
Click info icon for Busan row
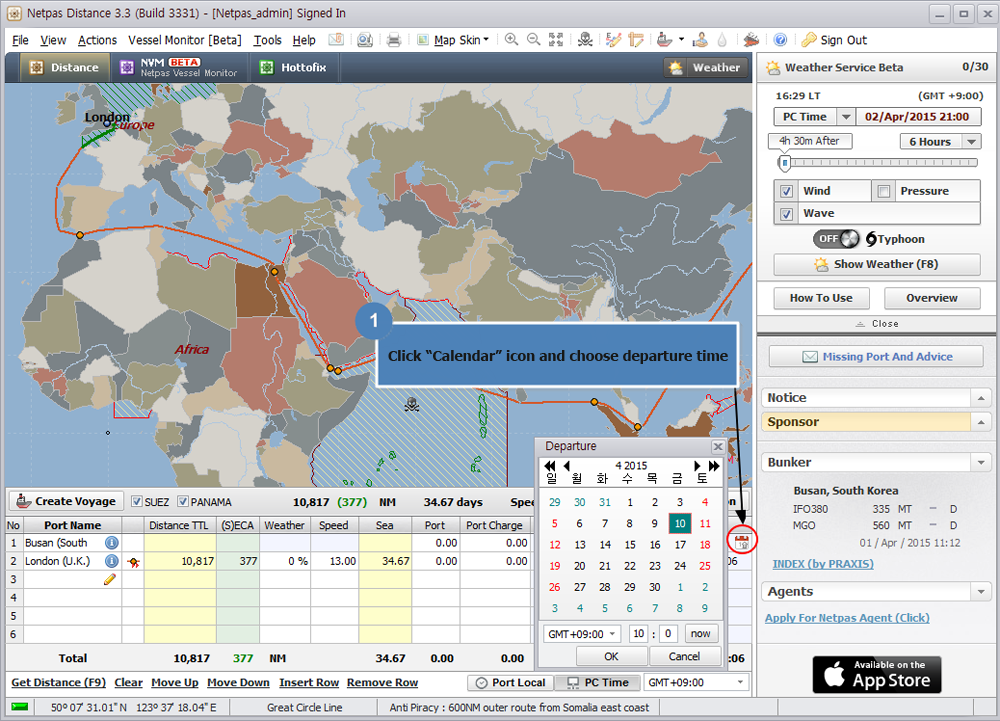tap(112, 543)
